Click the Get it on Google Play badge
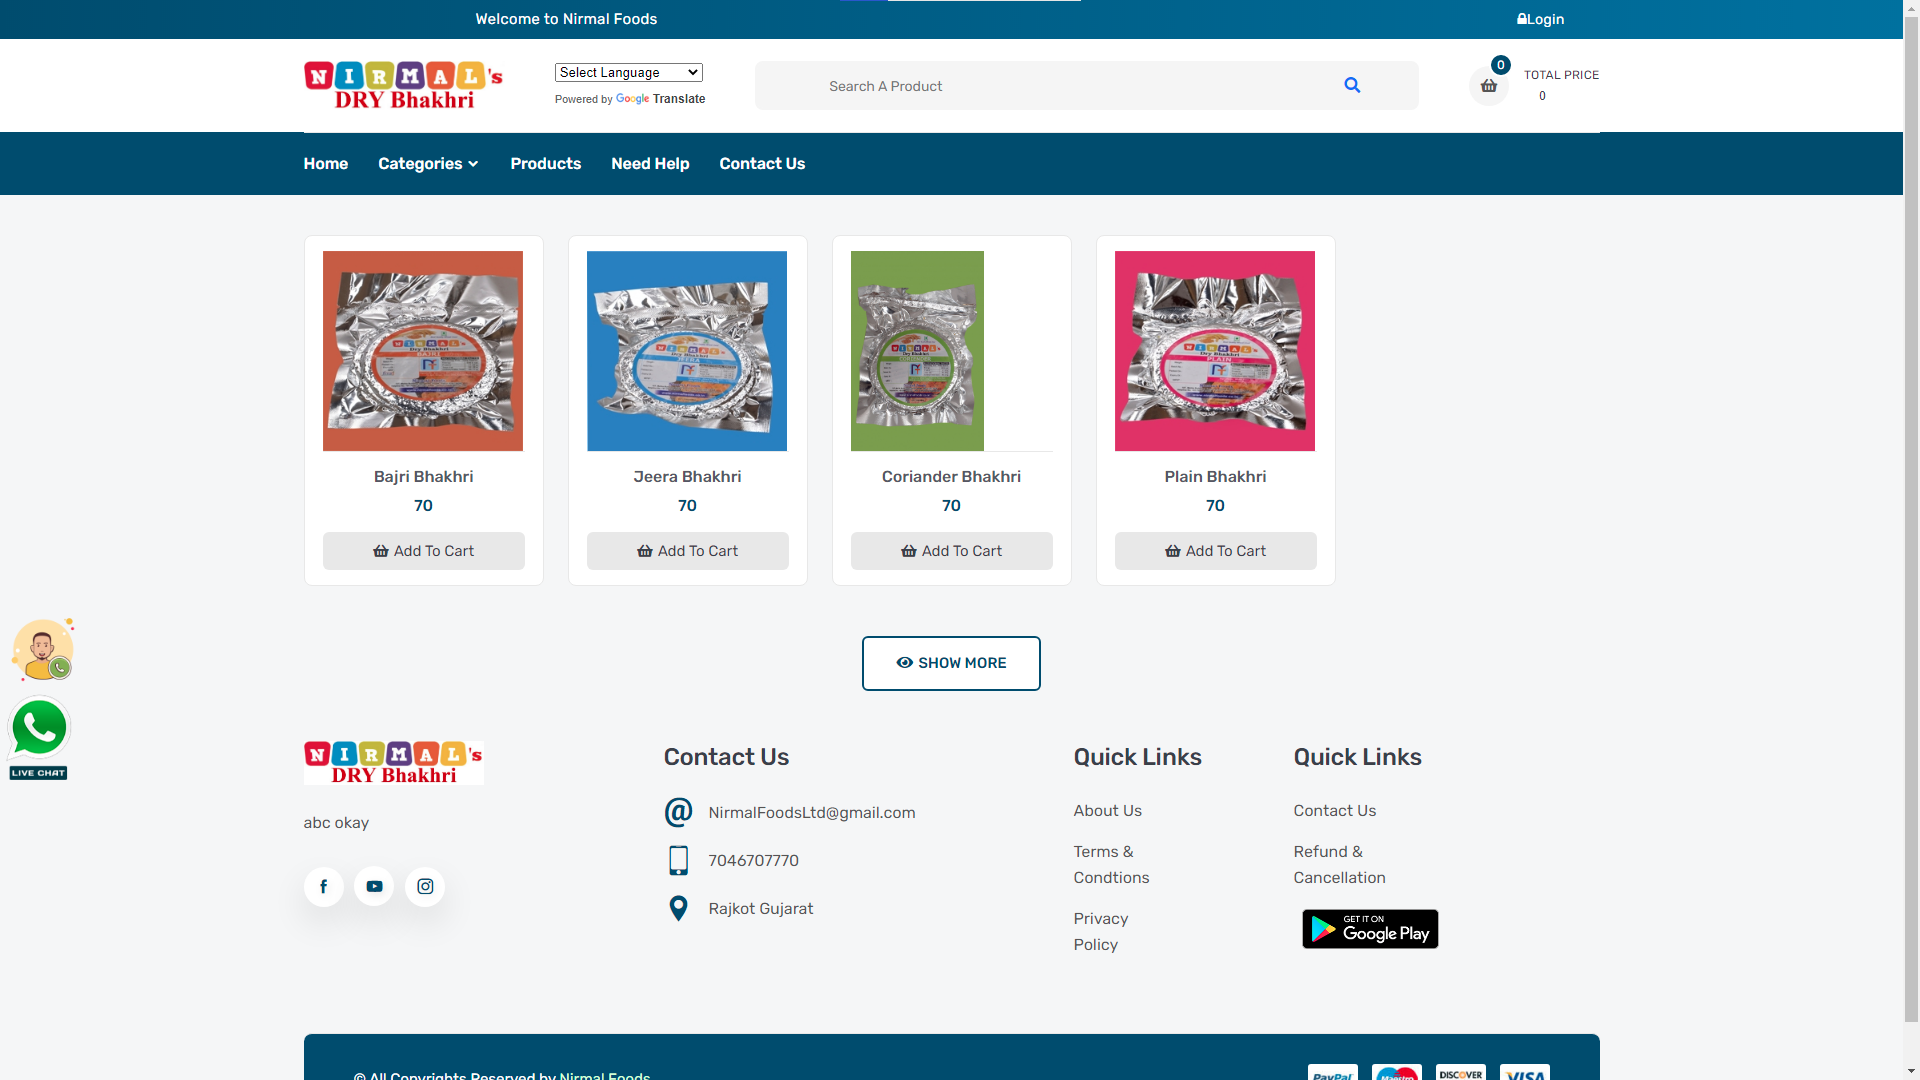1920x1080 pixels. [1370, 929]
